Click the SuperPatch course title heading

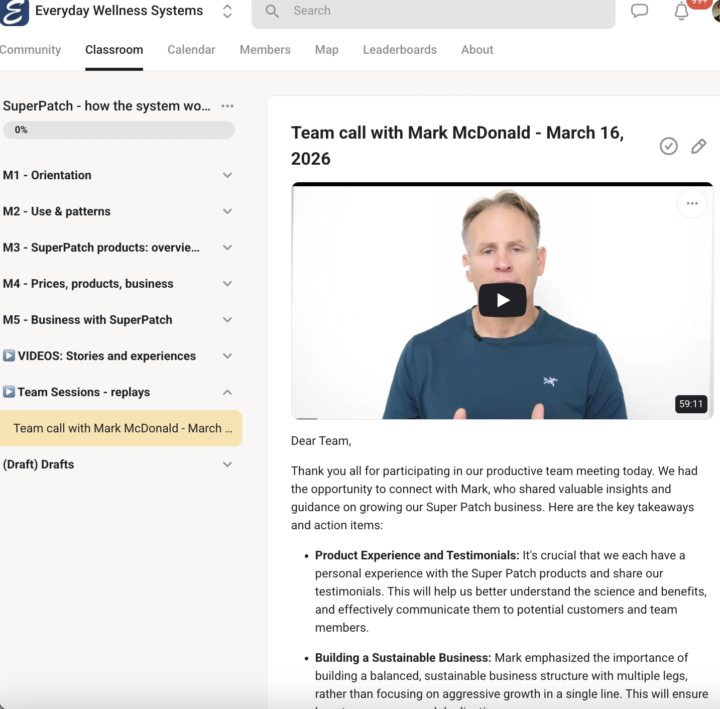click(x=107, y=106)
